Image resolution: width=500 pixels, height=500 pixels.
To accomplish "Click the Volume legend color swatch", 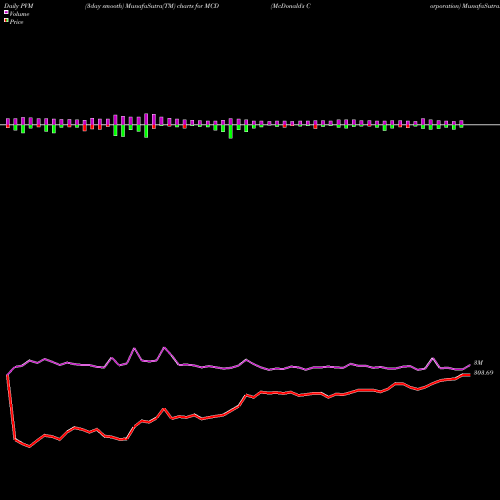I will point(6,12).
